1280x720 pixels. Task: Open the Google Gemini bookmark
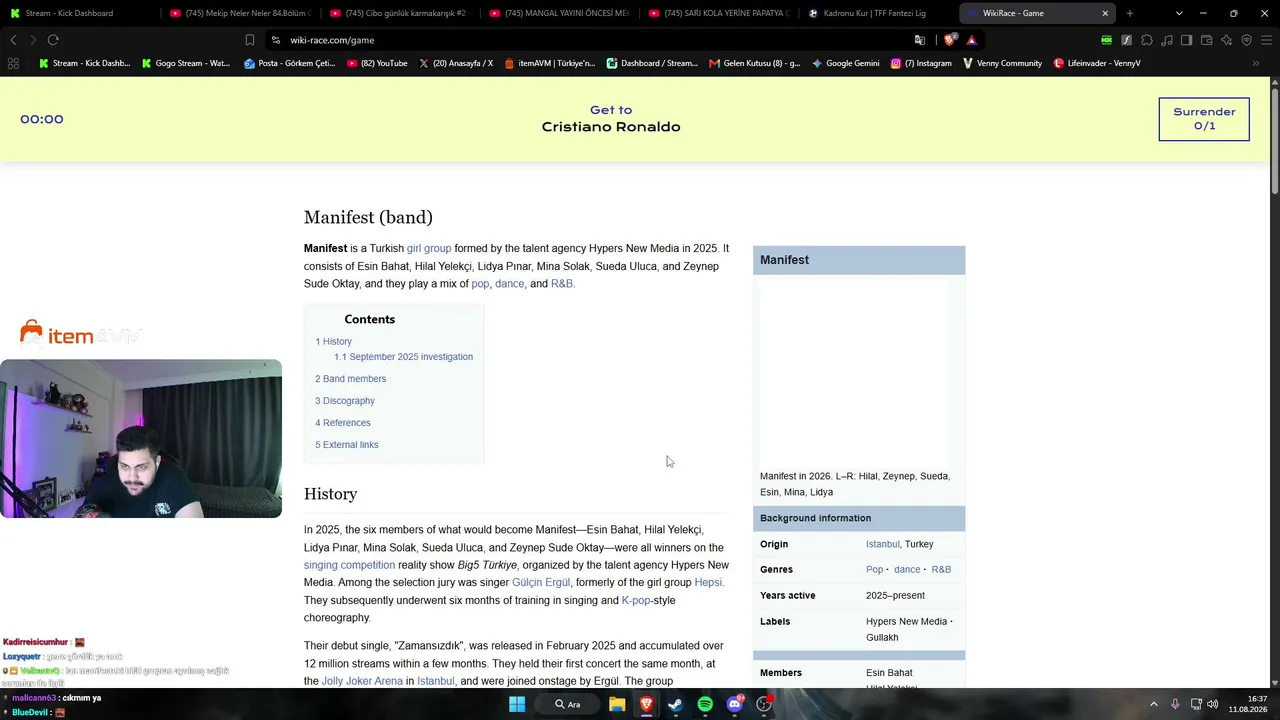click(x=846, y=63)
